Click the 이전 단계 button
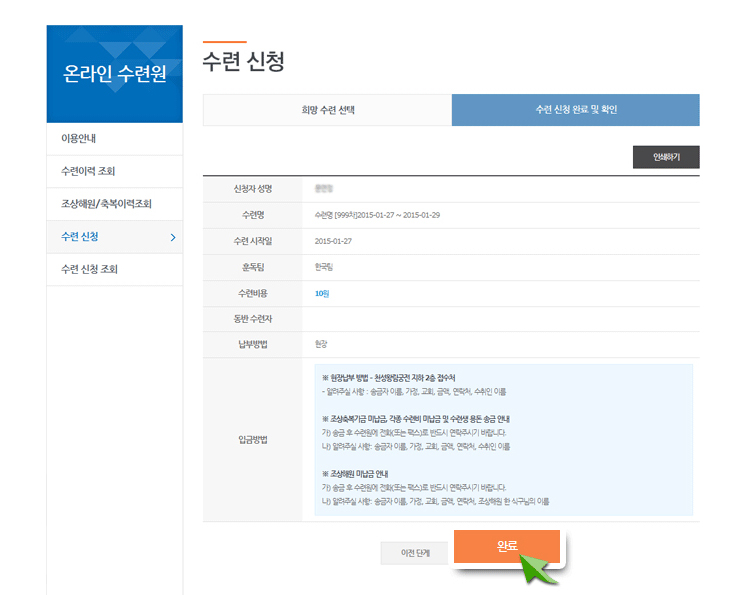 (x=415, y=553)
